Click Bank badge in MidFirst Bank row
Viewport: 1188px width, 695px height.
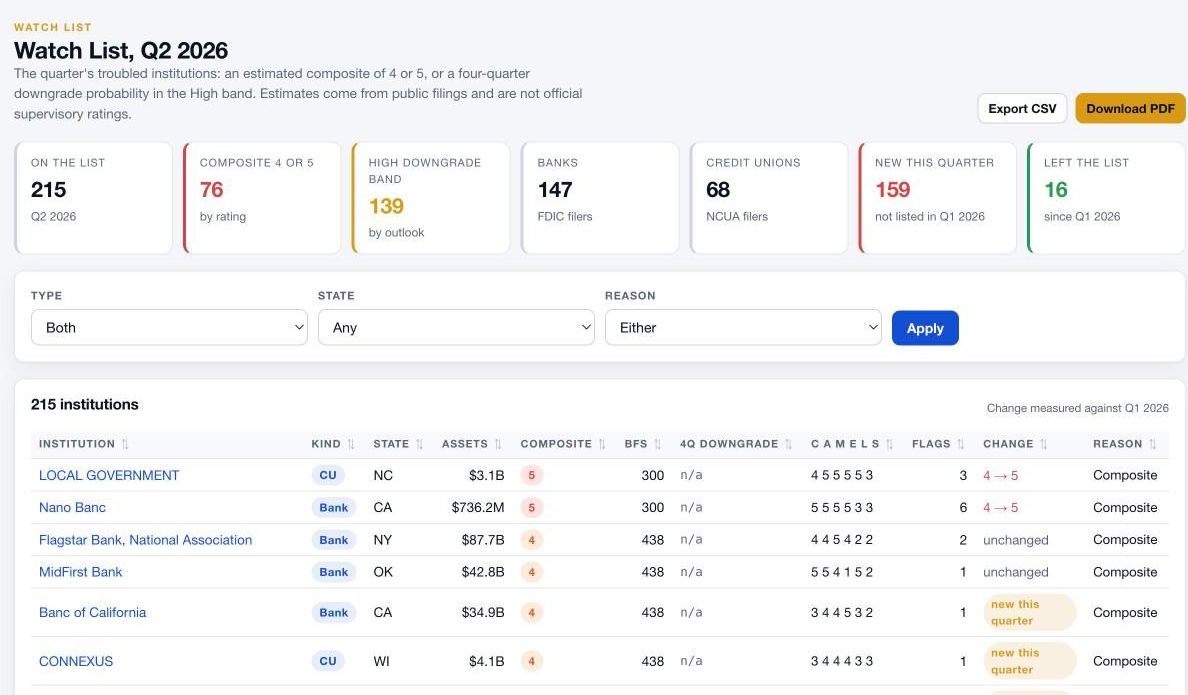[333, 572]
